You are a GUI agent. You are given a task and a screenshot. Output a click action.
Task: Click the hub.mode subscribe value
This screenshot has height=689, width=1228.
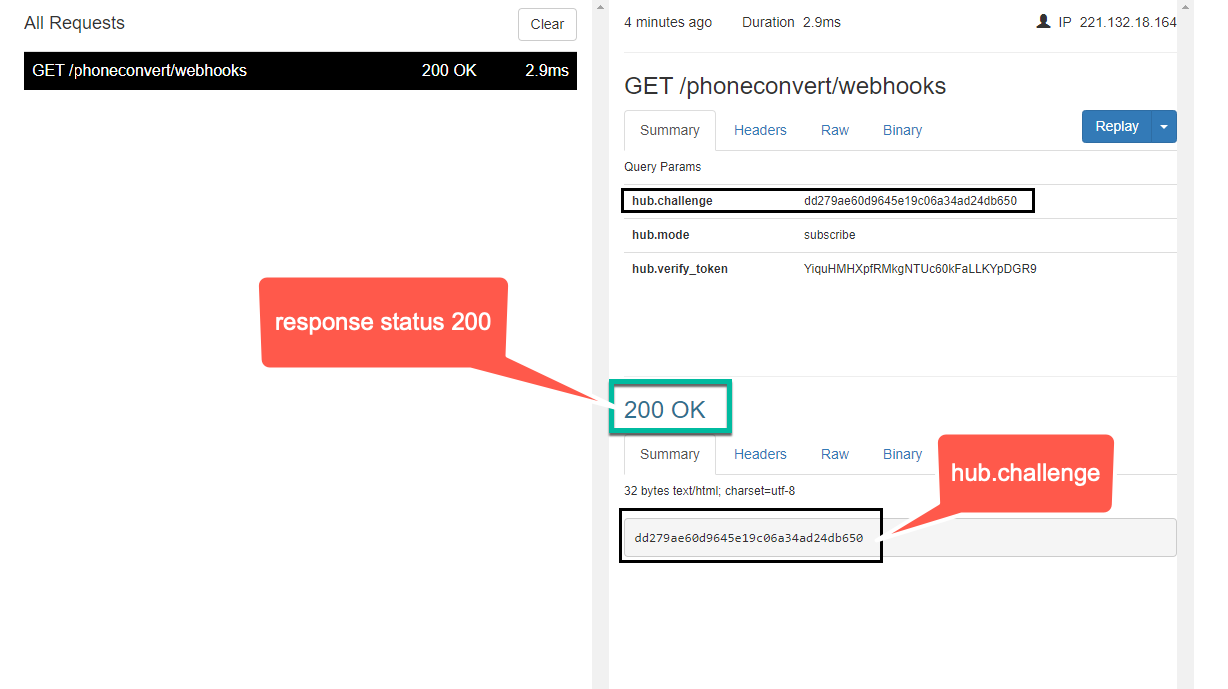[827, 234]
